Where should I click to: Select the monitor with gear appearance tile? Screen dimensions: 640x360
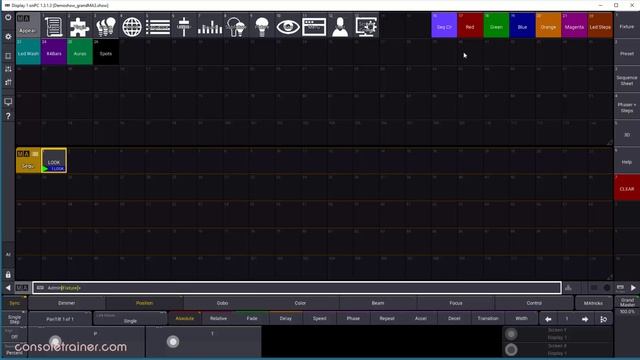367,27
